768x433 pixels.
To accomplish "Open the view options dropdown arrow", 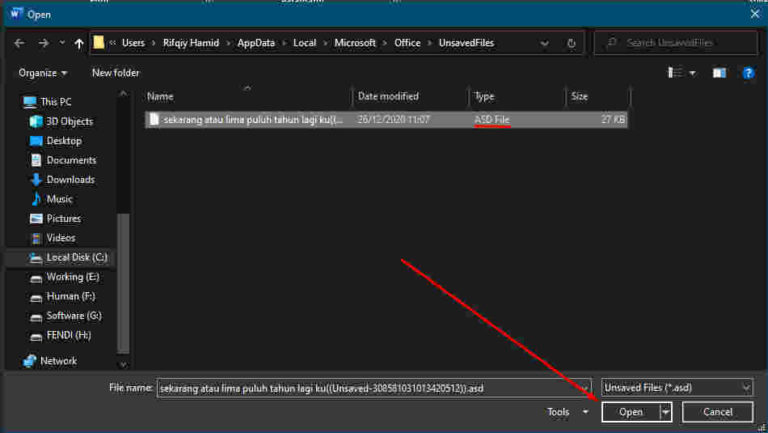I will 693,73.
